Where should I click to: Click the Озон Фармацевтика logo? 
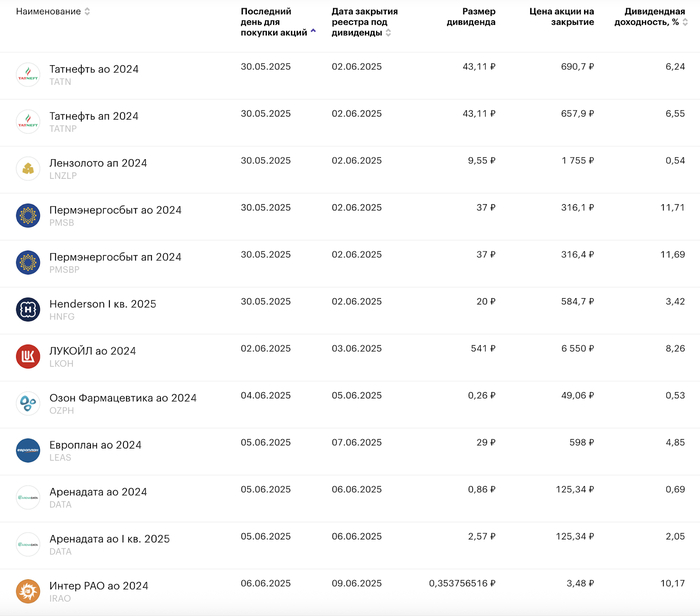pyautogui.click(x=28, y=403)
